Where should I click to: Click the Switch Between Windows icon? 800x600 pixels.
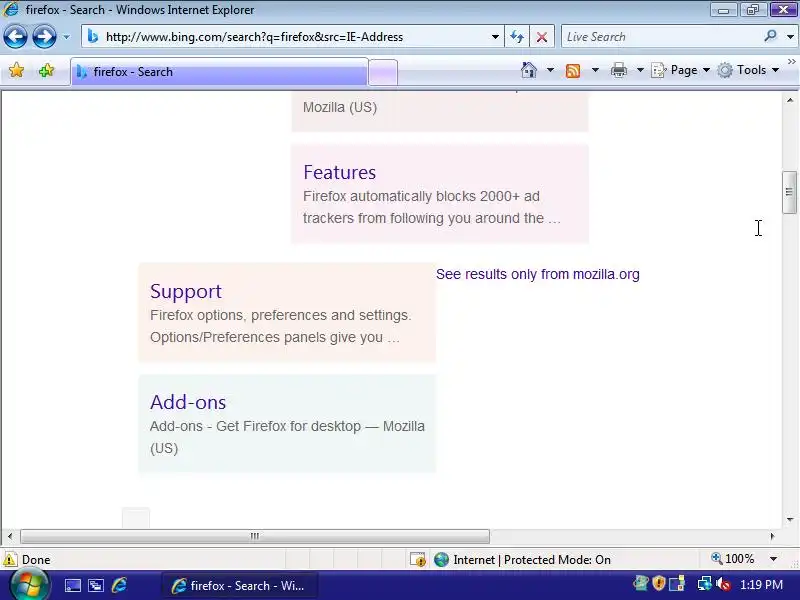[96, 585]
